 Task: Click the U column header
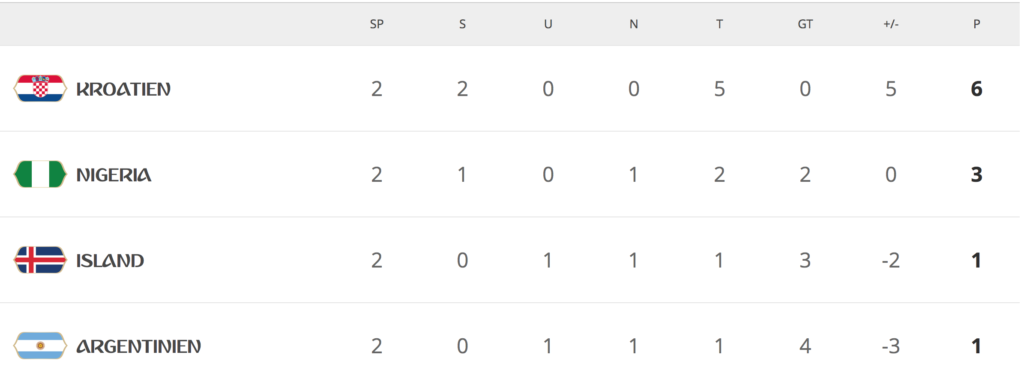(548, 25)
